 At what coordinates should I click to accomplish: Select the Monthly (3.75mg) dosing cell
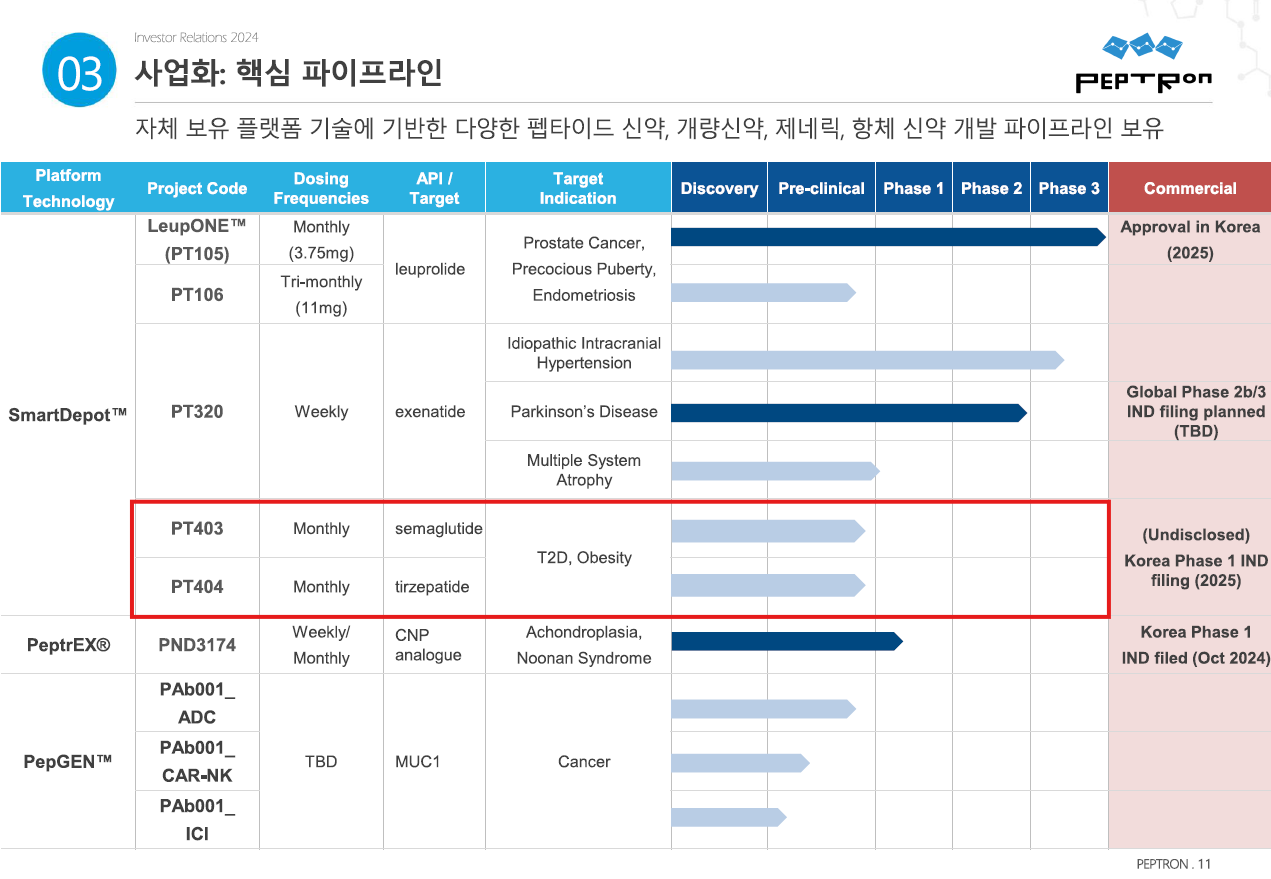pos(321,240)
